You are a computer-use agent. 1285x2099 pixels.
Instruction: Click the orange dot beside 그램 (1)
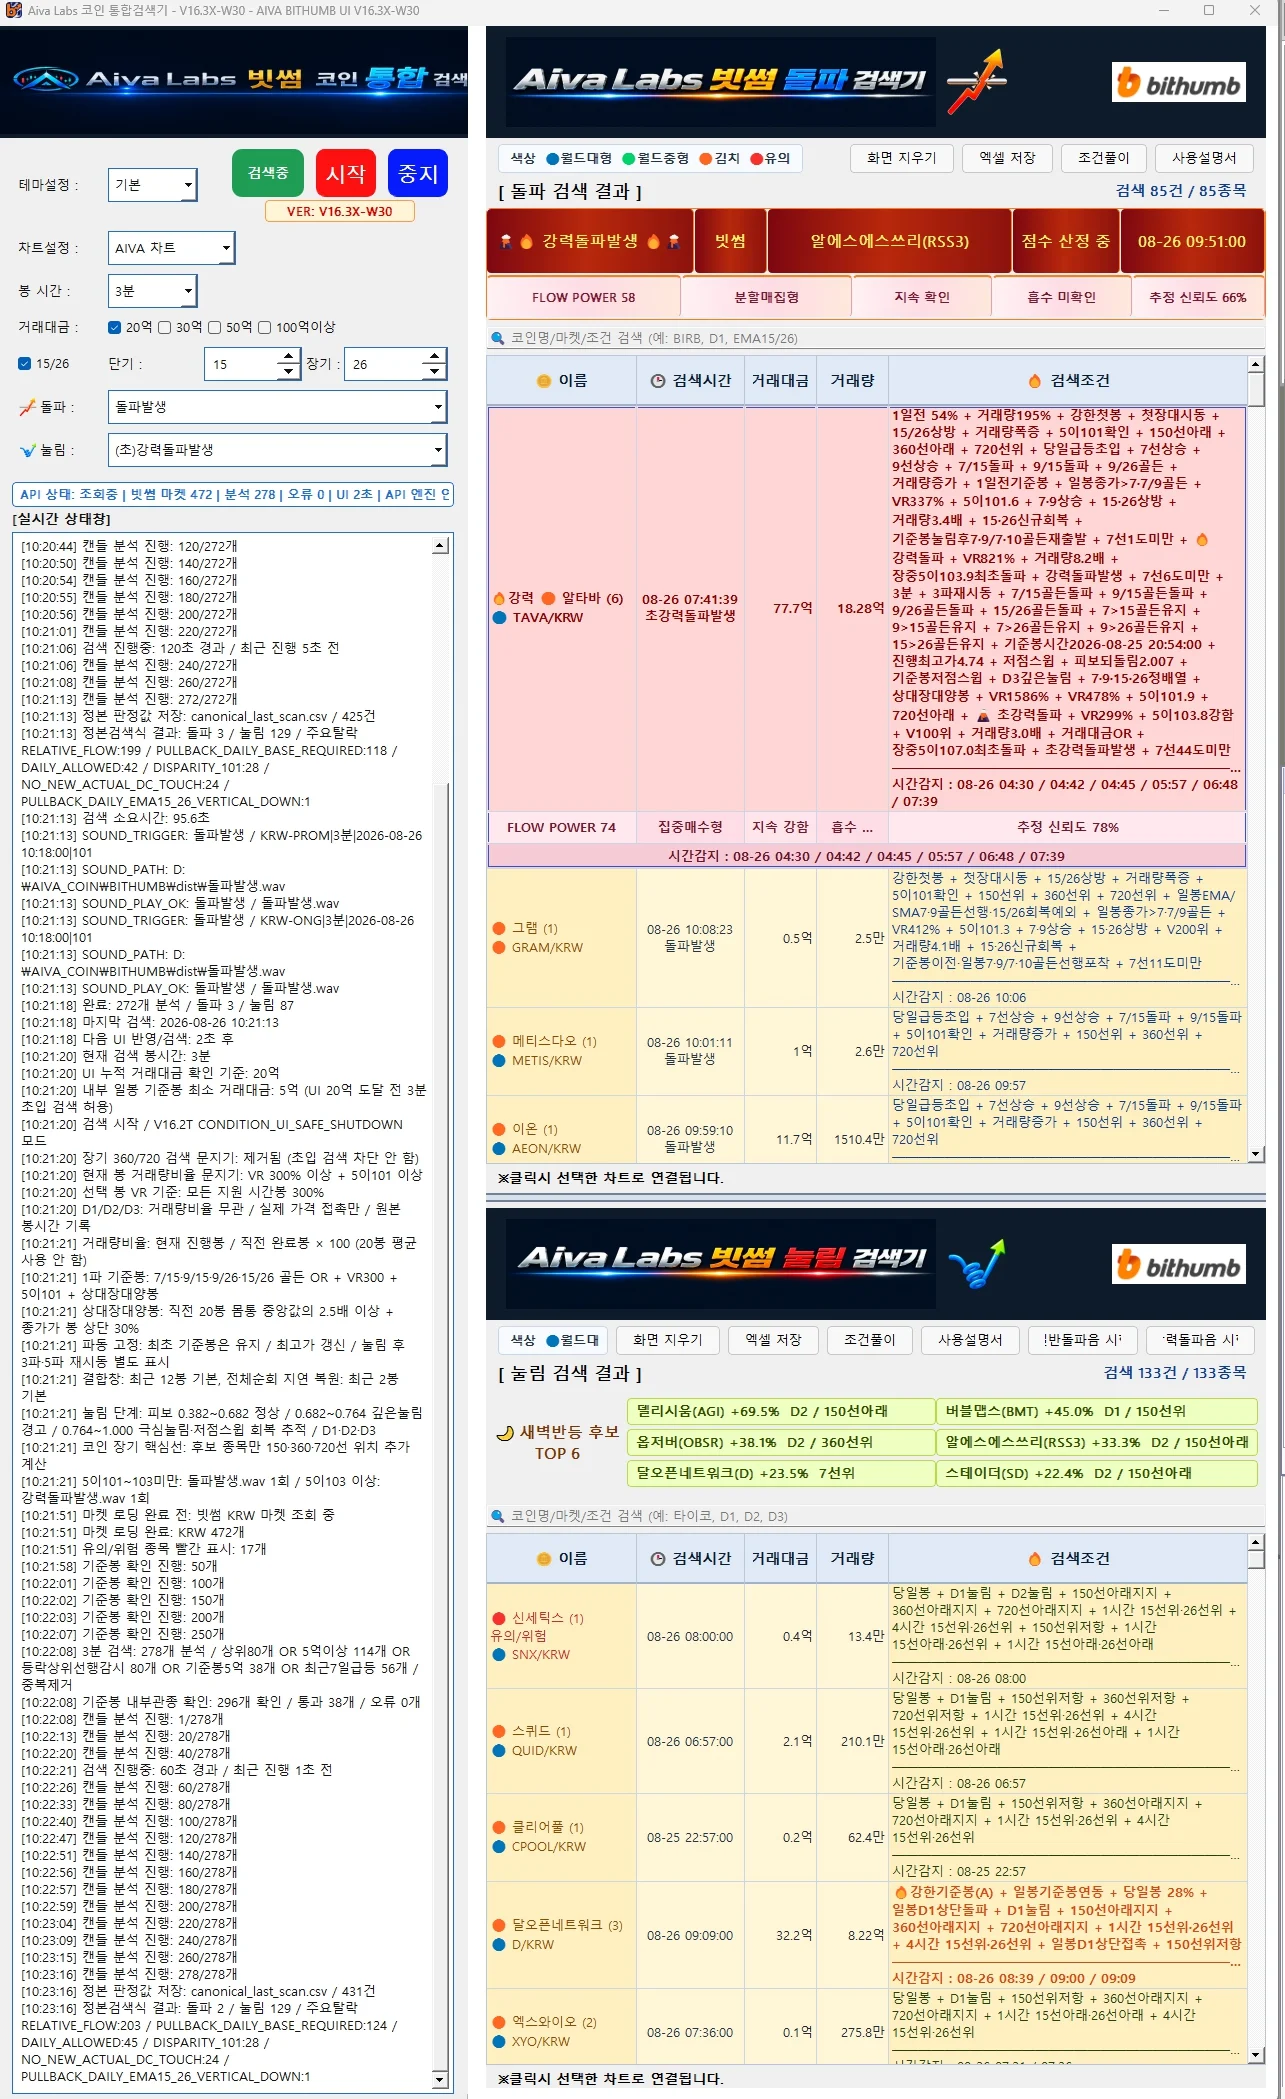click(499, 928)
